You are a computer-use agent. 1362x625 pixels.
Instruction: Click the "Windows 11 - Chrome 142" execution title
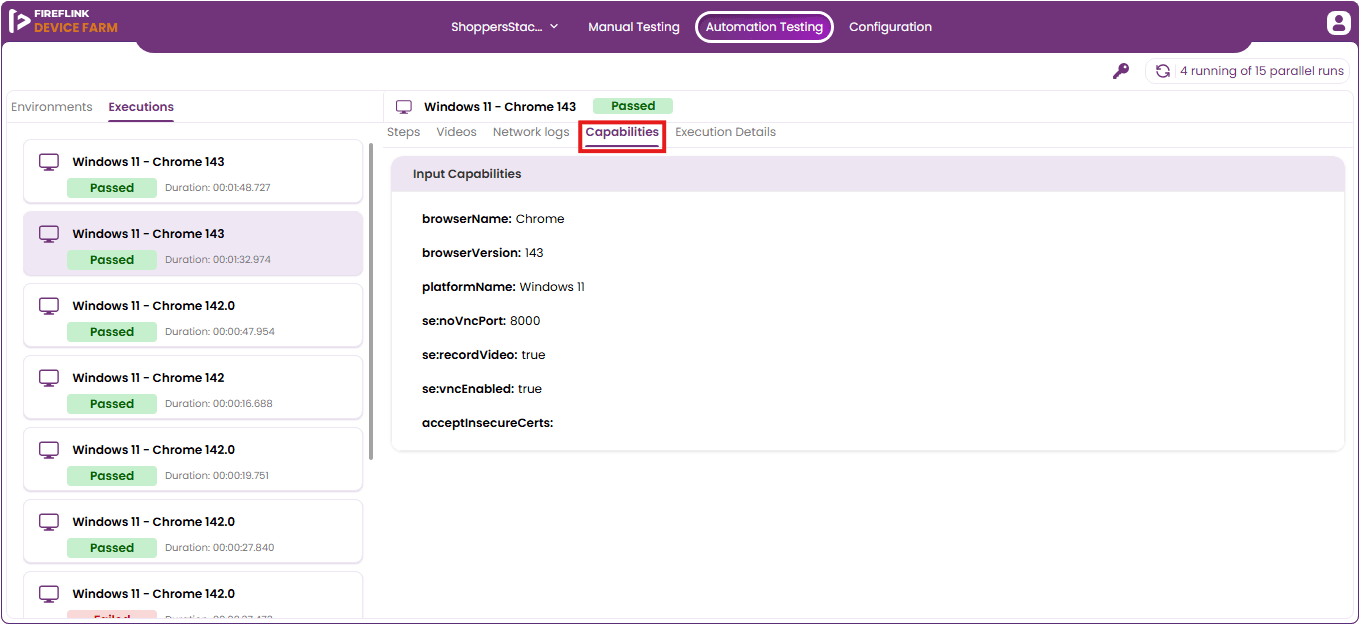tap(148, 378)
